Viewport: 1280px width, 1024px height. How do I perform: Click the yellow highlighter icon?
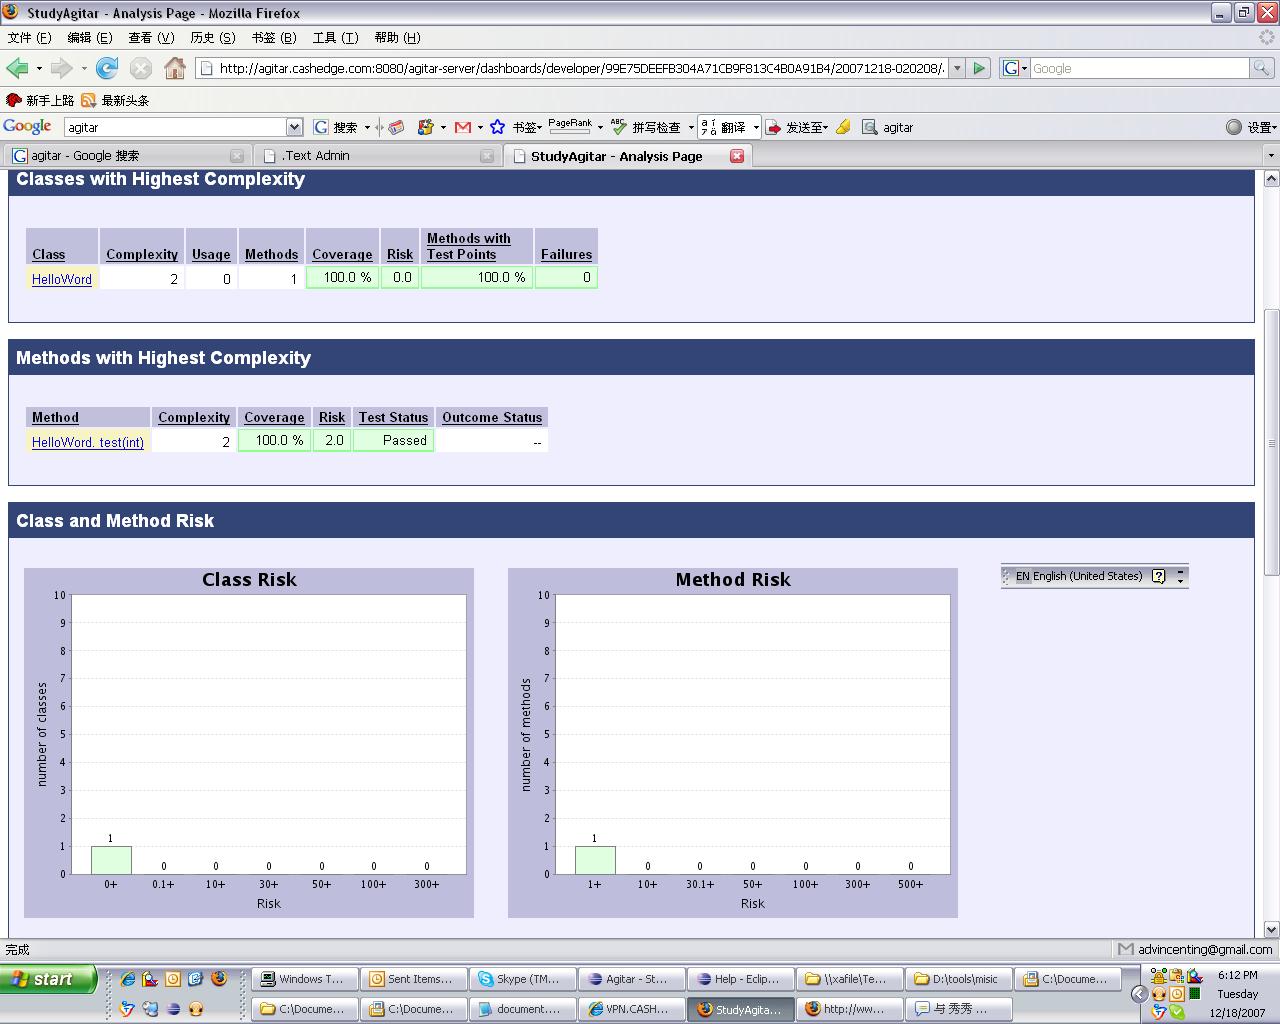point(843,127)
